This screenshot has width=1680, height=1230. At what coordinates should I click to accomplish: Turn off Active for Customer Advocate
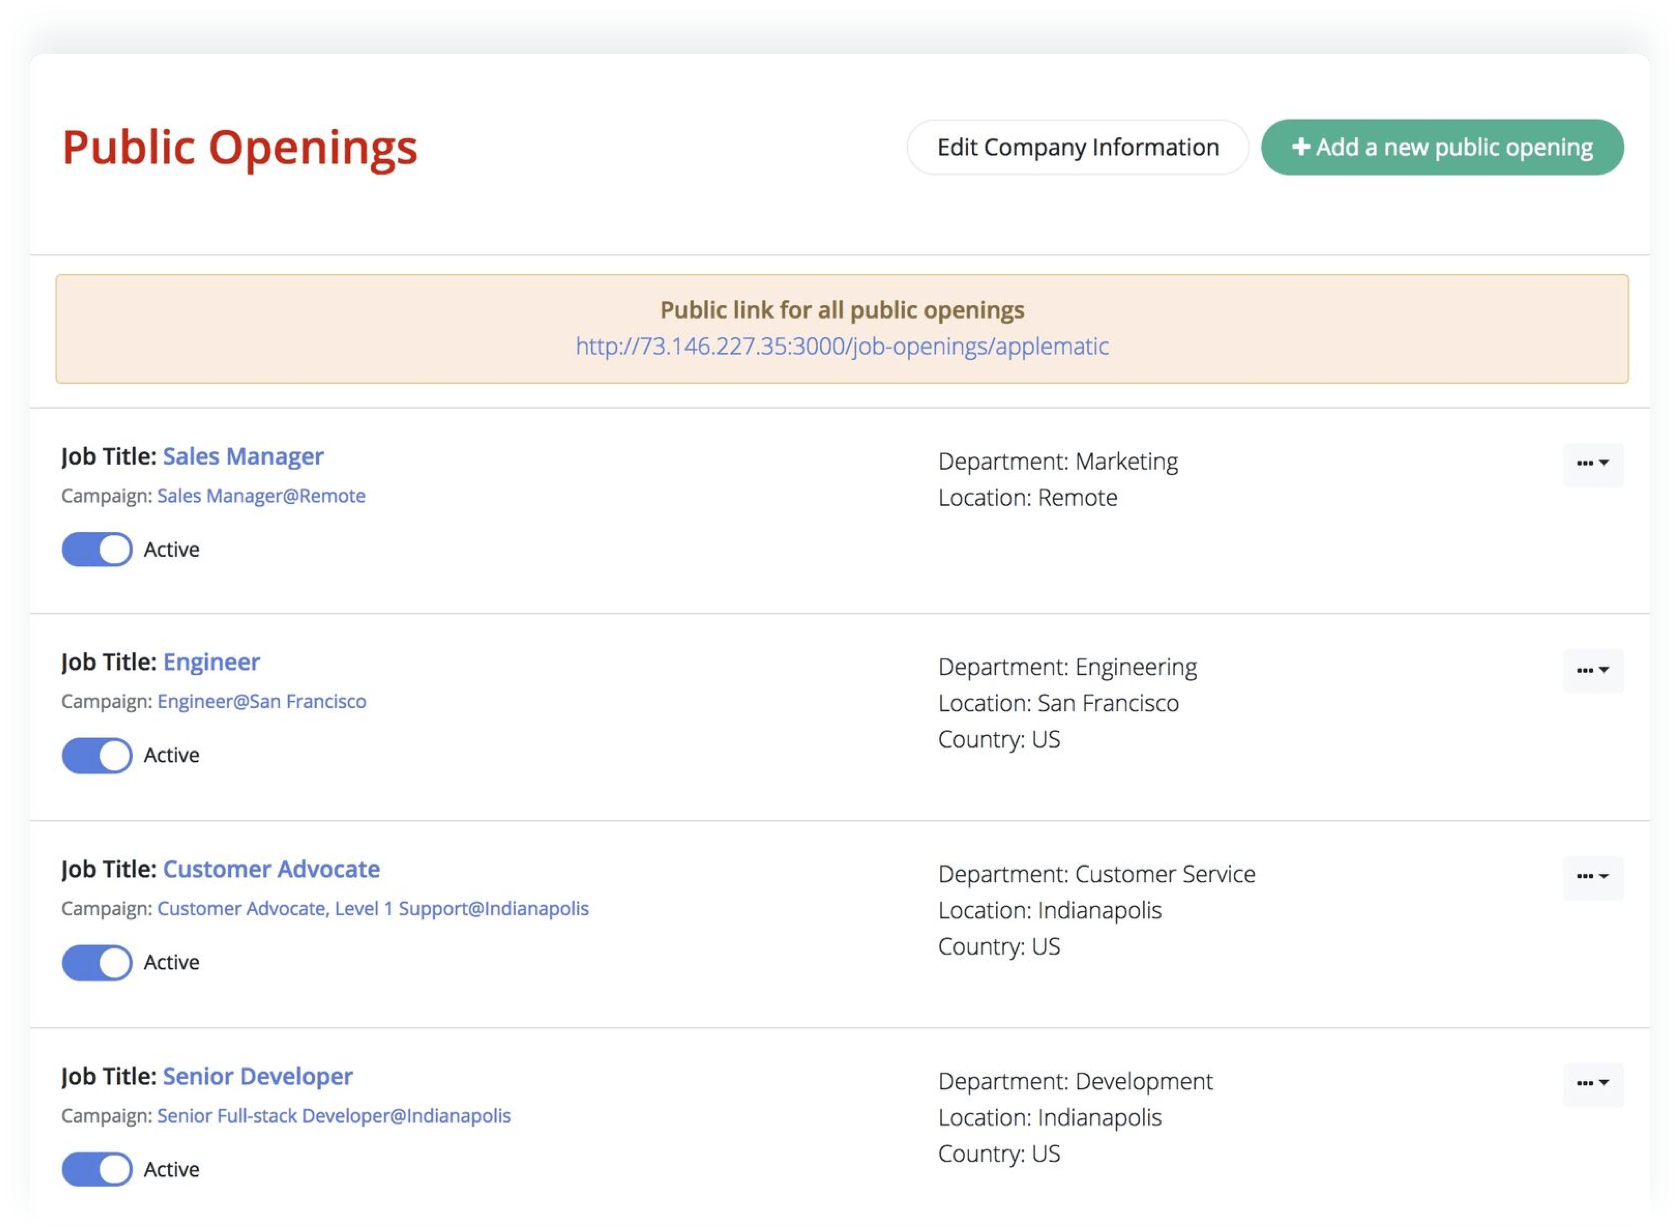97,962
